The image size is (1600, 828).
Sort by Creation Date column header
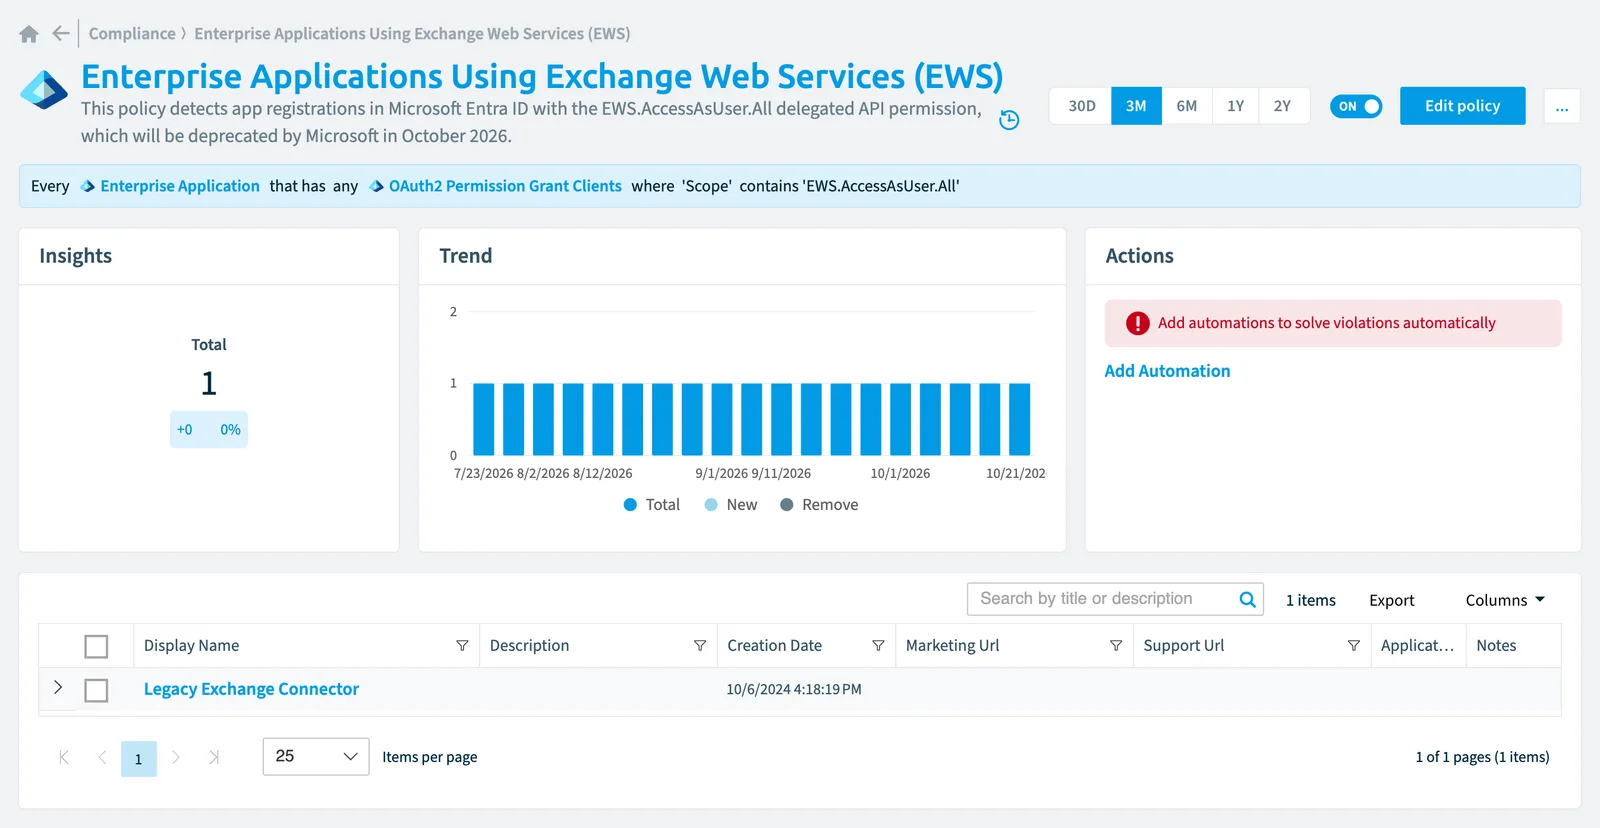point(774,646)
